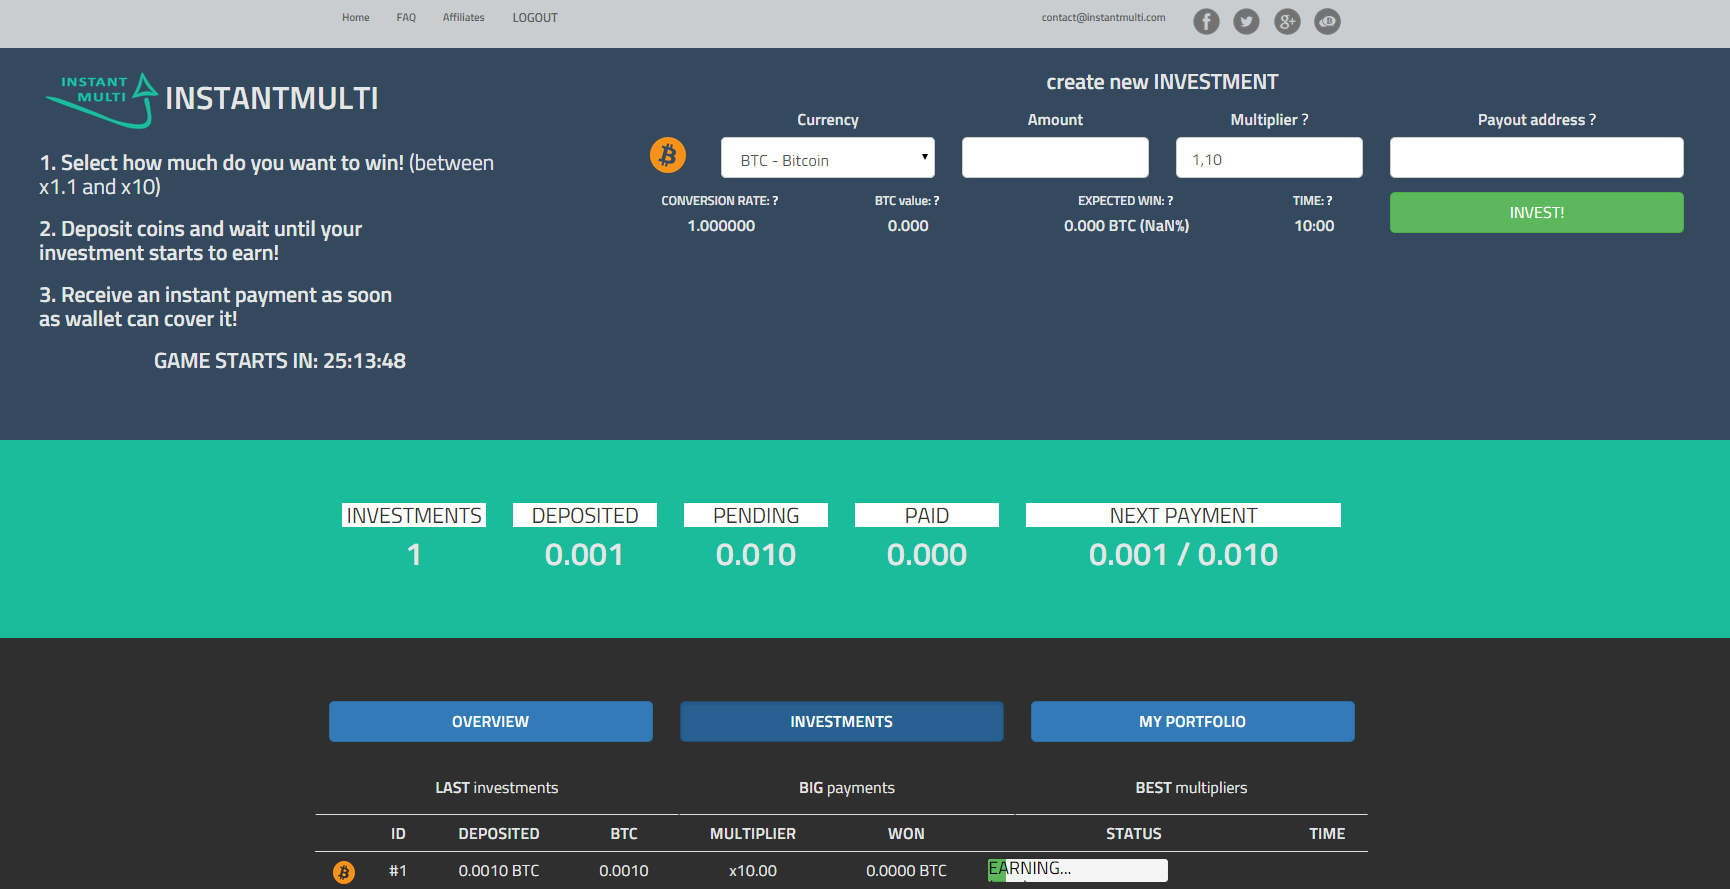Open the Currency dropdown BTC - Bitcoin
1730x889 pixels.
828,158
